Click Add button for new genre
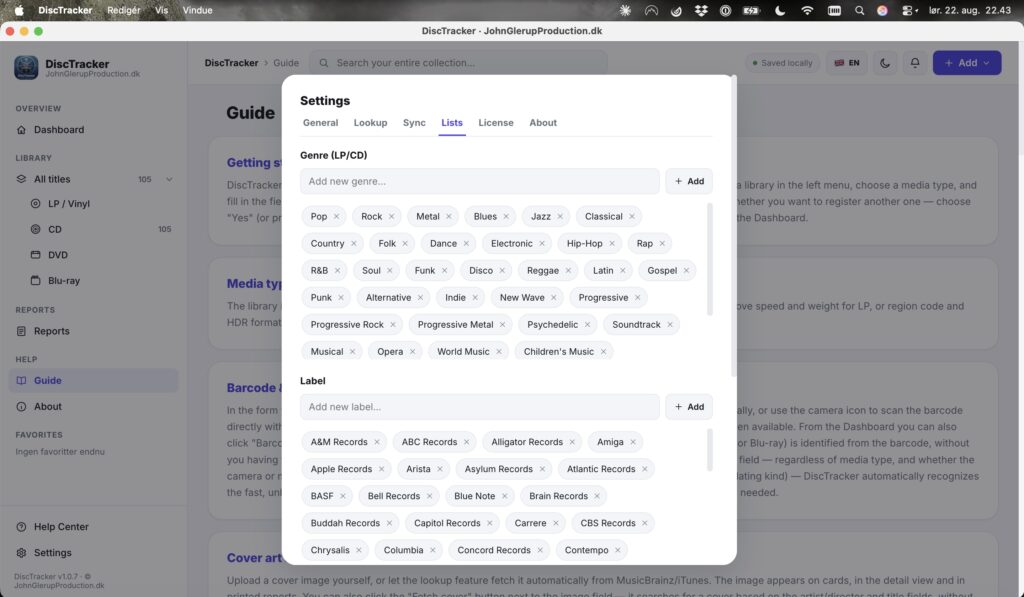 tap(689, 182)
